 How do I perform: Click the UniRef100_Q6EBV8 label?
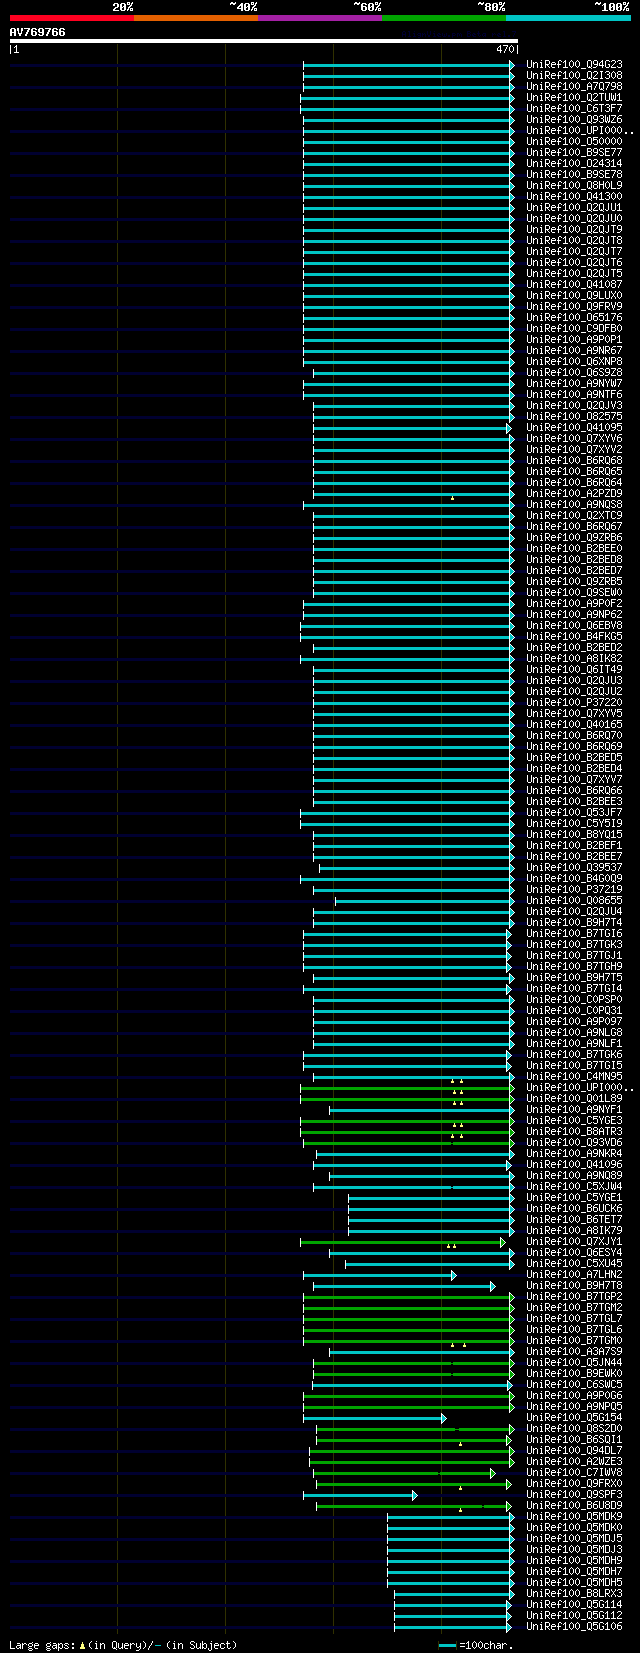[574, 626]
